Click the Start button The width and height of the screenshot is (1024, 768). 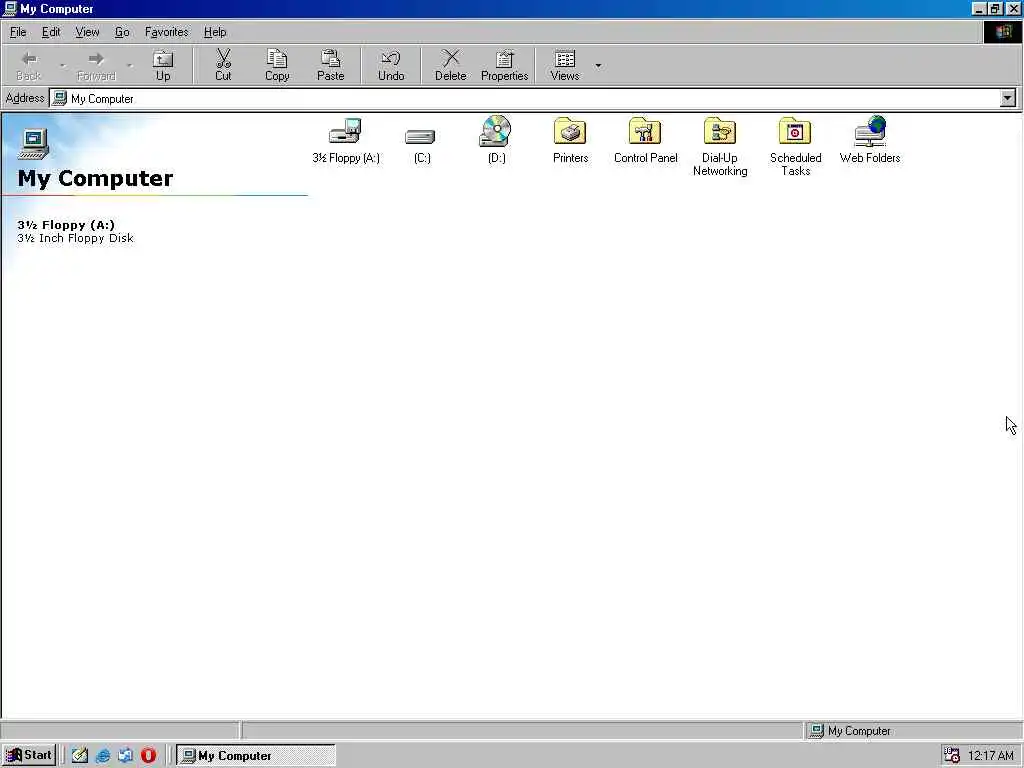pos(29,755)
